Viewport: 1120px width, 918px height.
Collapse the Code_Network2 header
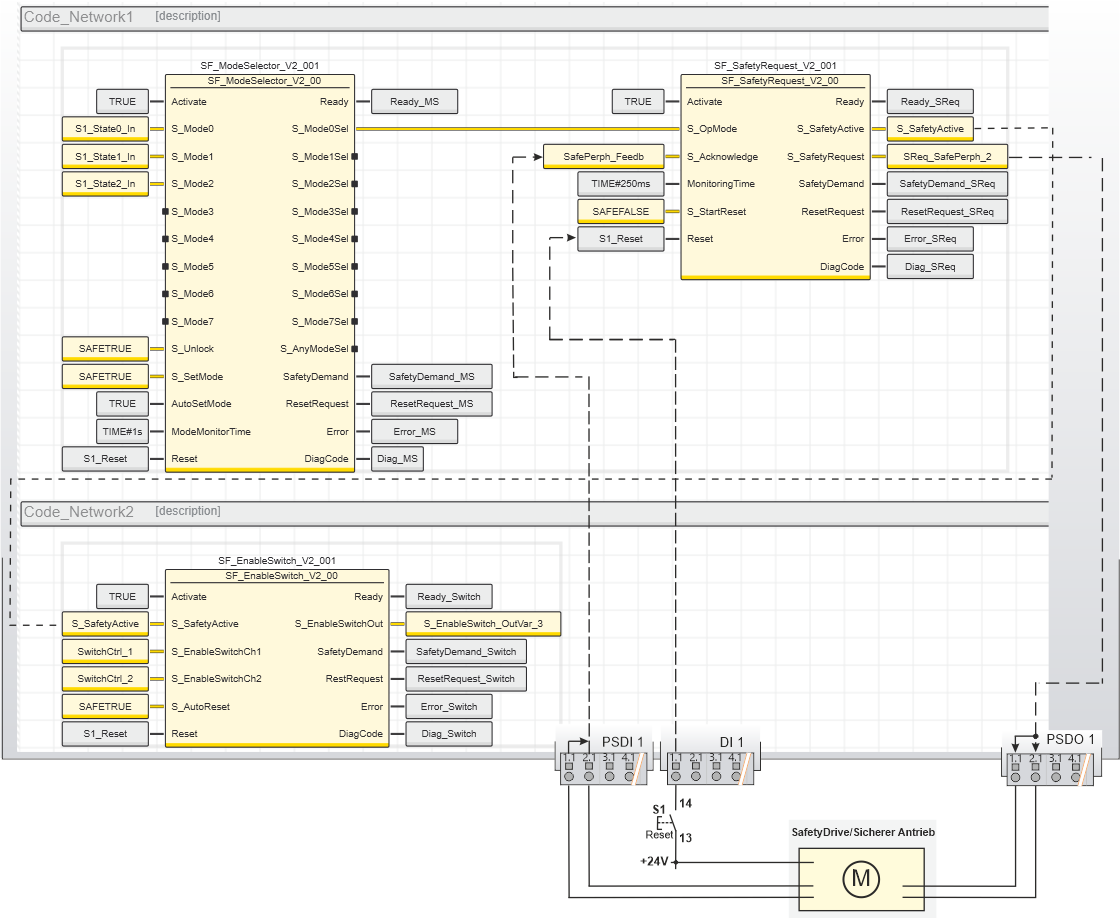pyautogui.click(x=78, y=512)
